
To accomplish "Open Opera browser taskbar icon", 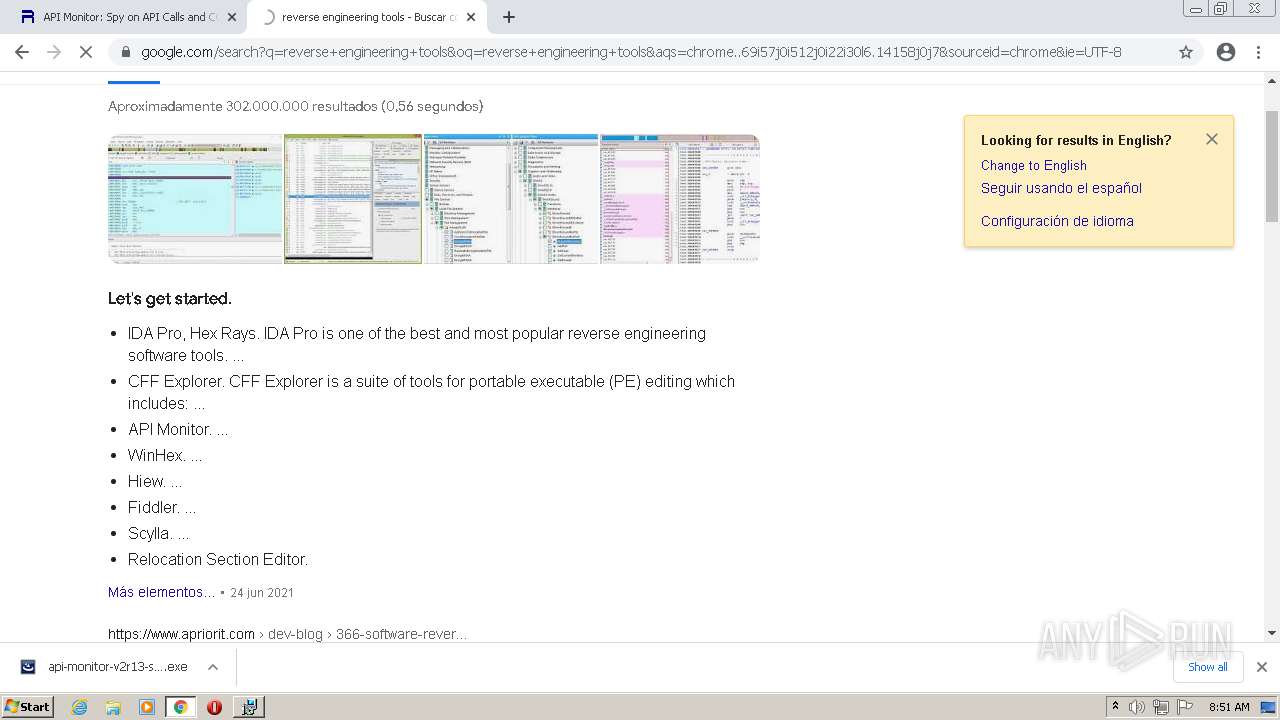I will click(x=214, y=707).
